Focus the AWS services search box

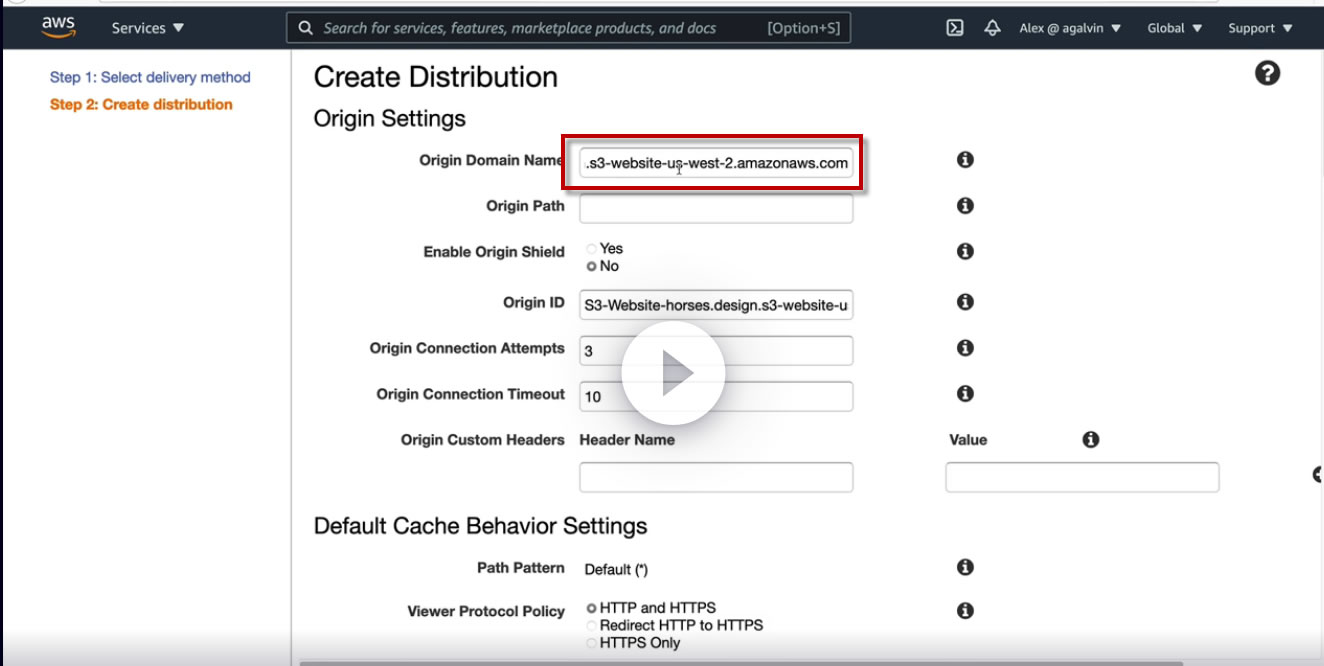569,28
